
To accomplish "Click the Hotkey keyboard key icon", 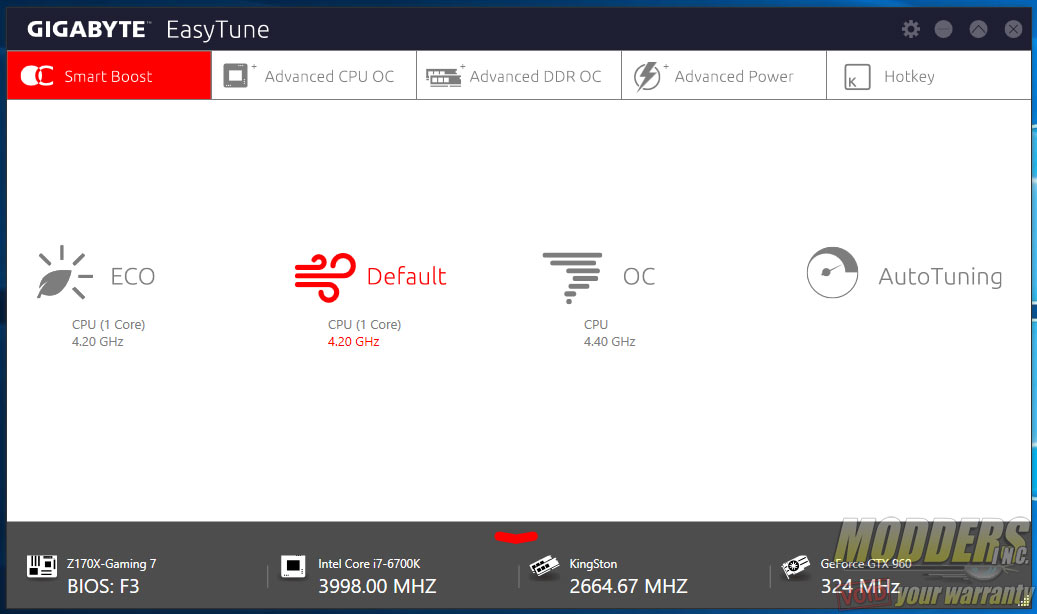I will (857, 77).
